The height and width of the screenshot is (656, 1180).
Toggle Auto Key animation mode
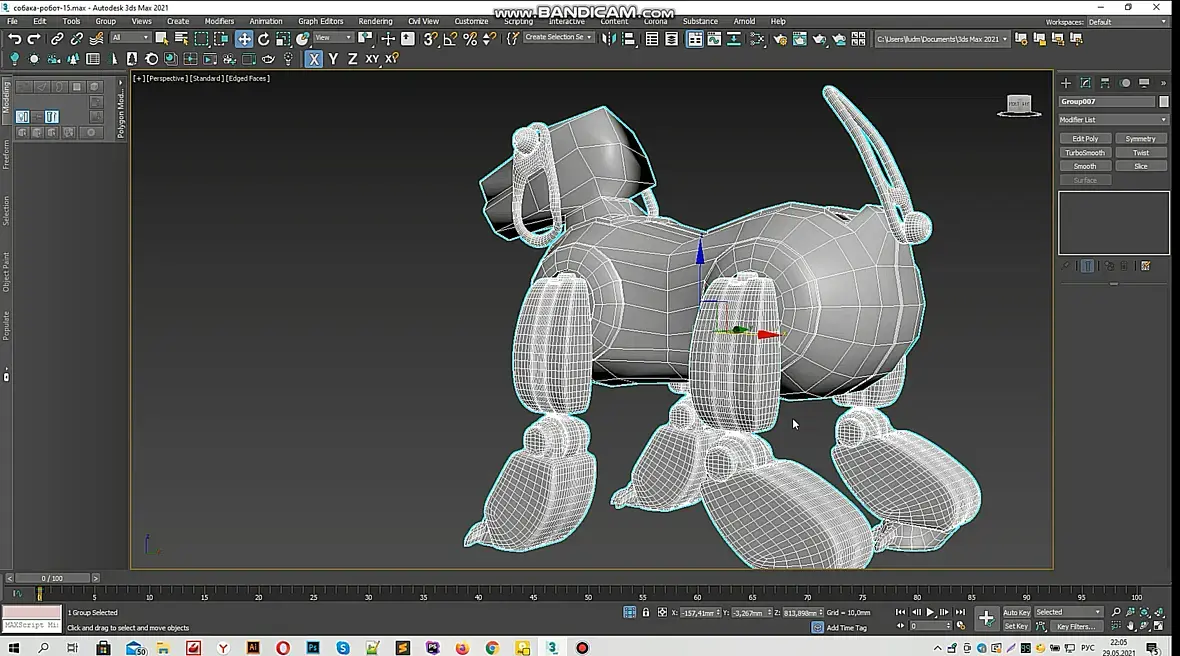(x=1016, y=612)
